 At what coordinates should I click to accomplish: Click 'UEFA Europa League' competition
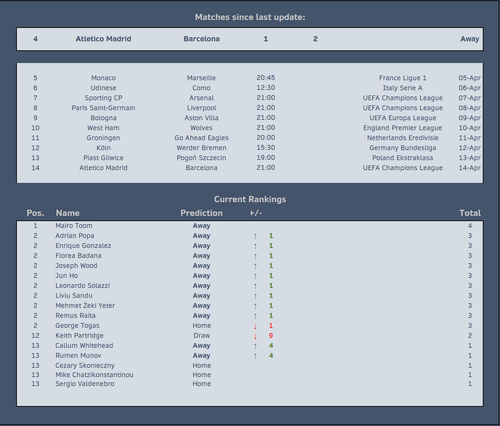403,118
